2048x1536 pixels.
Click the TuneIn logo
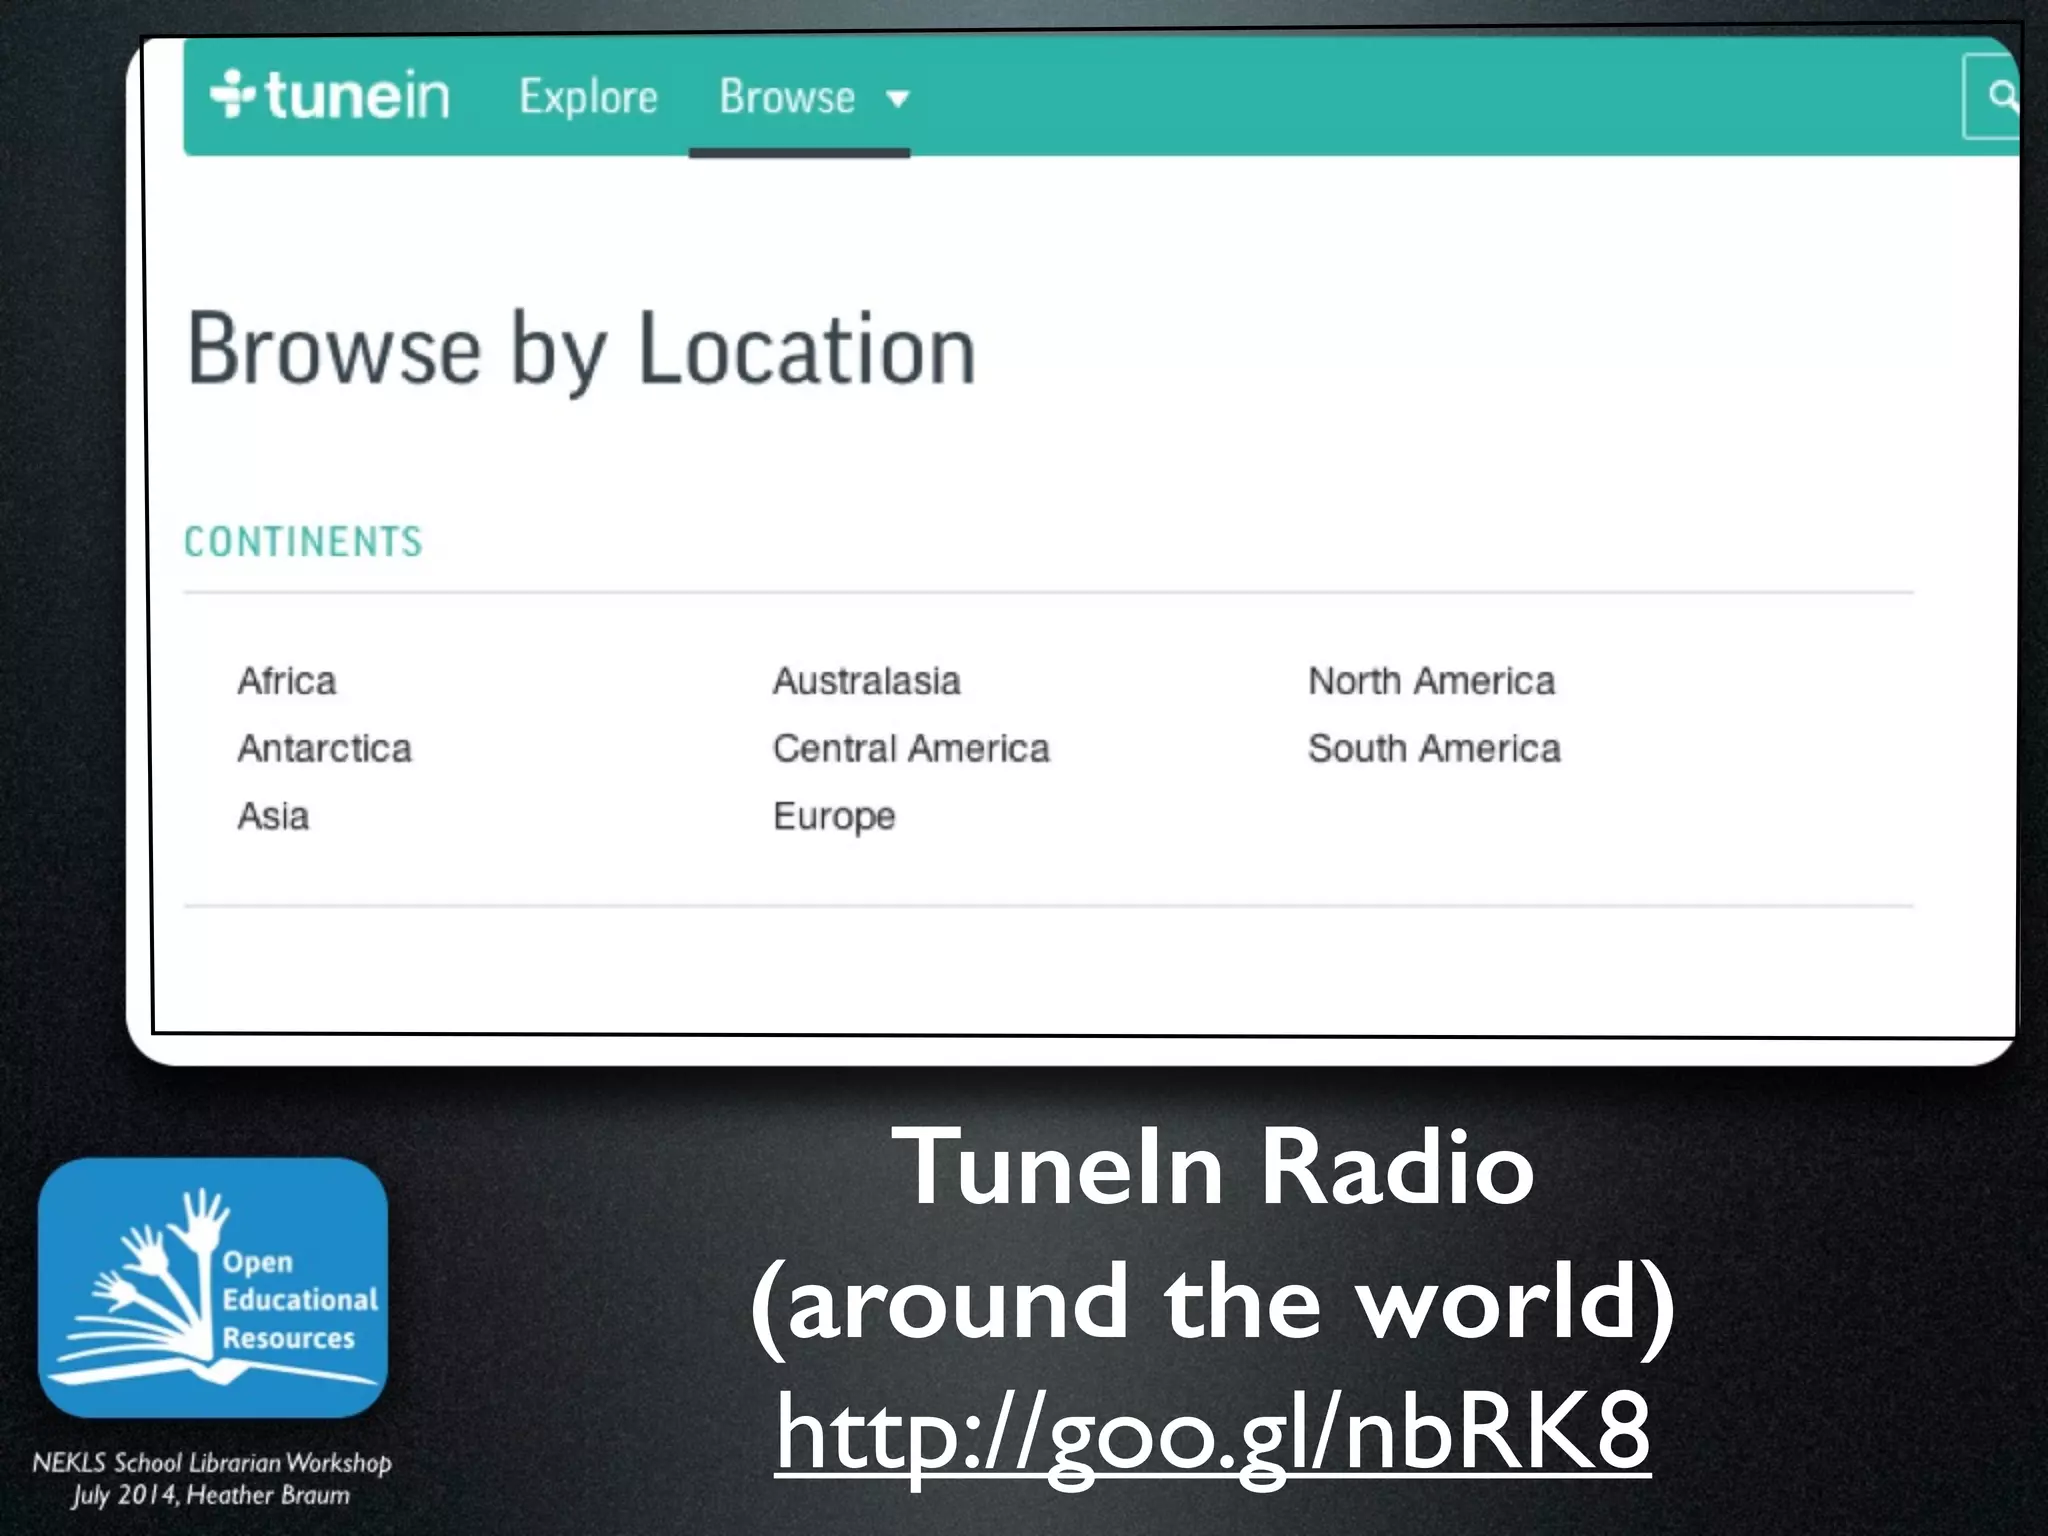330,96
